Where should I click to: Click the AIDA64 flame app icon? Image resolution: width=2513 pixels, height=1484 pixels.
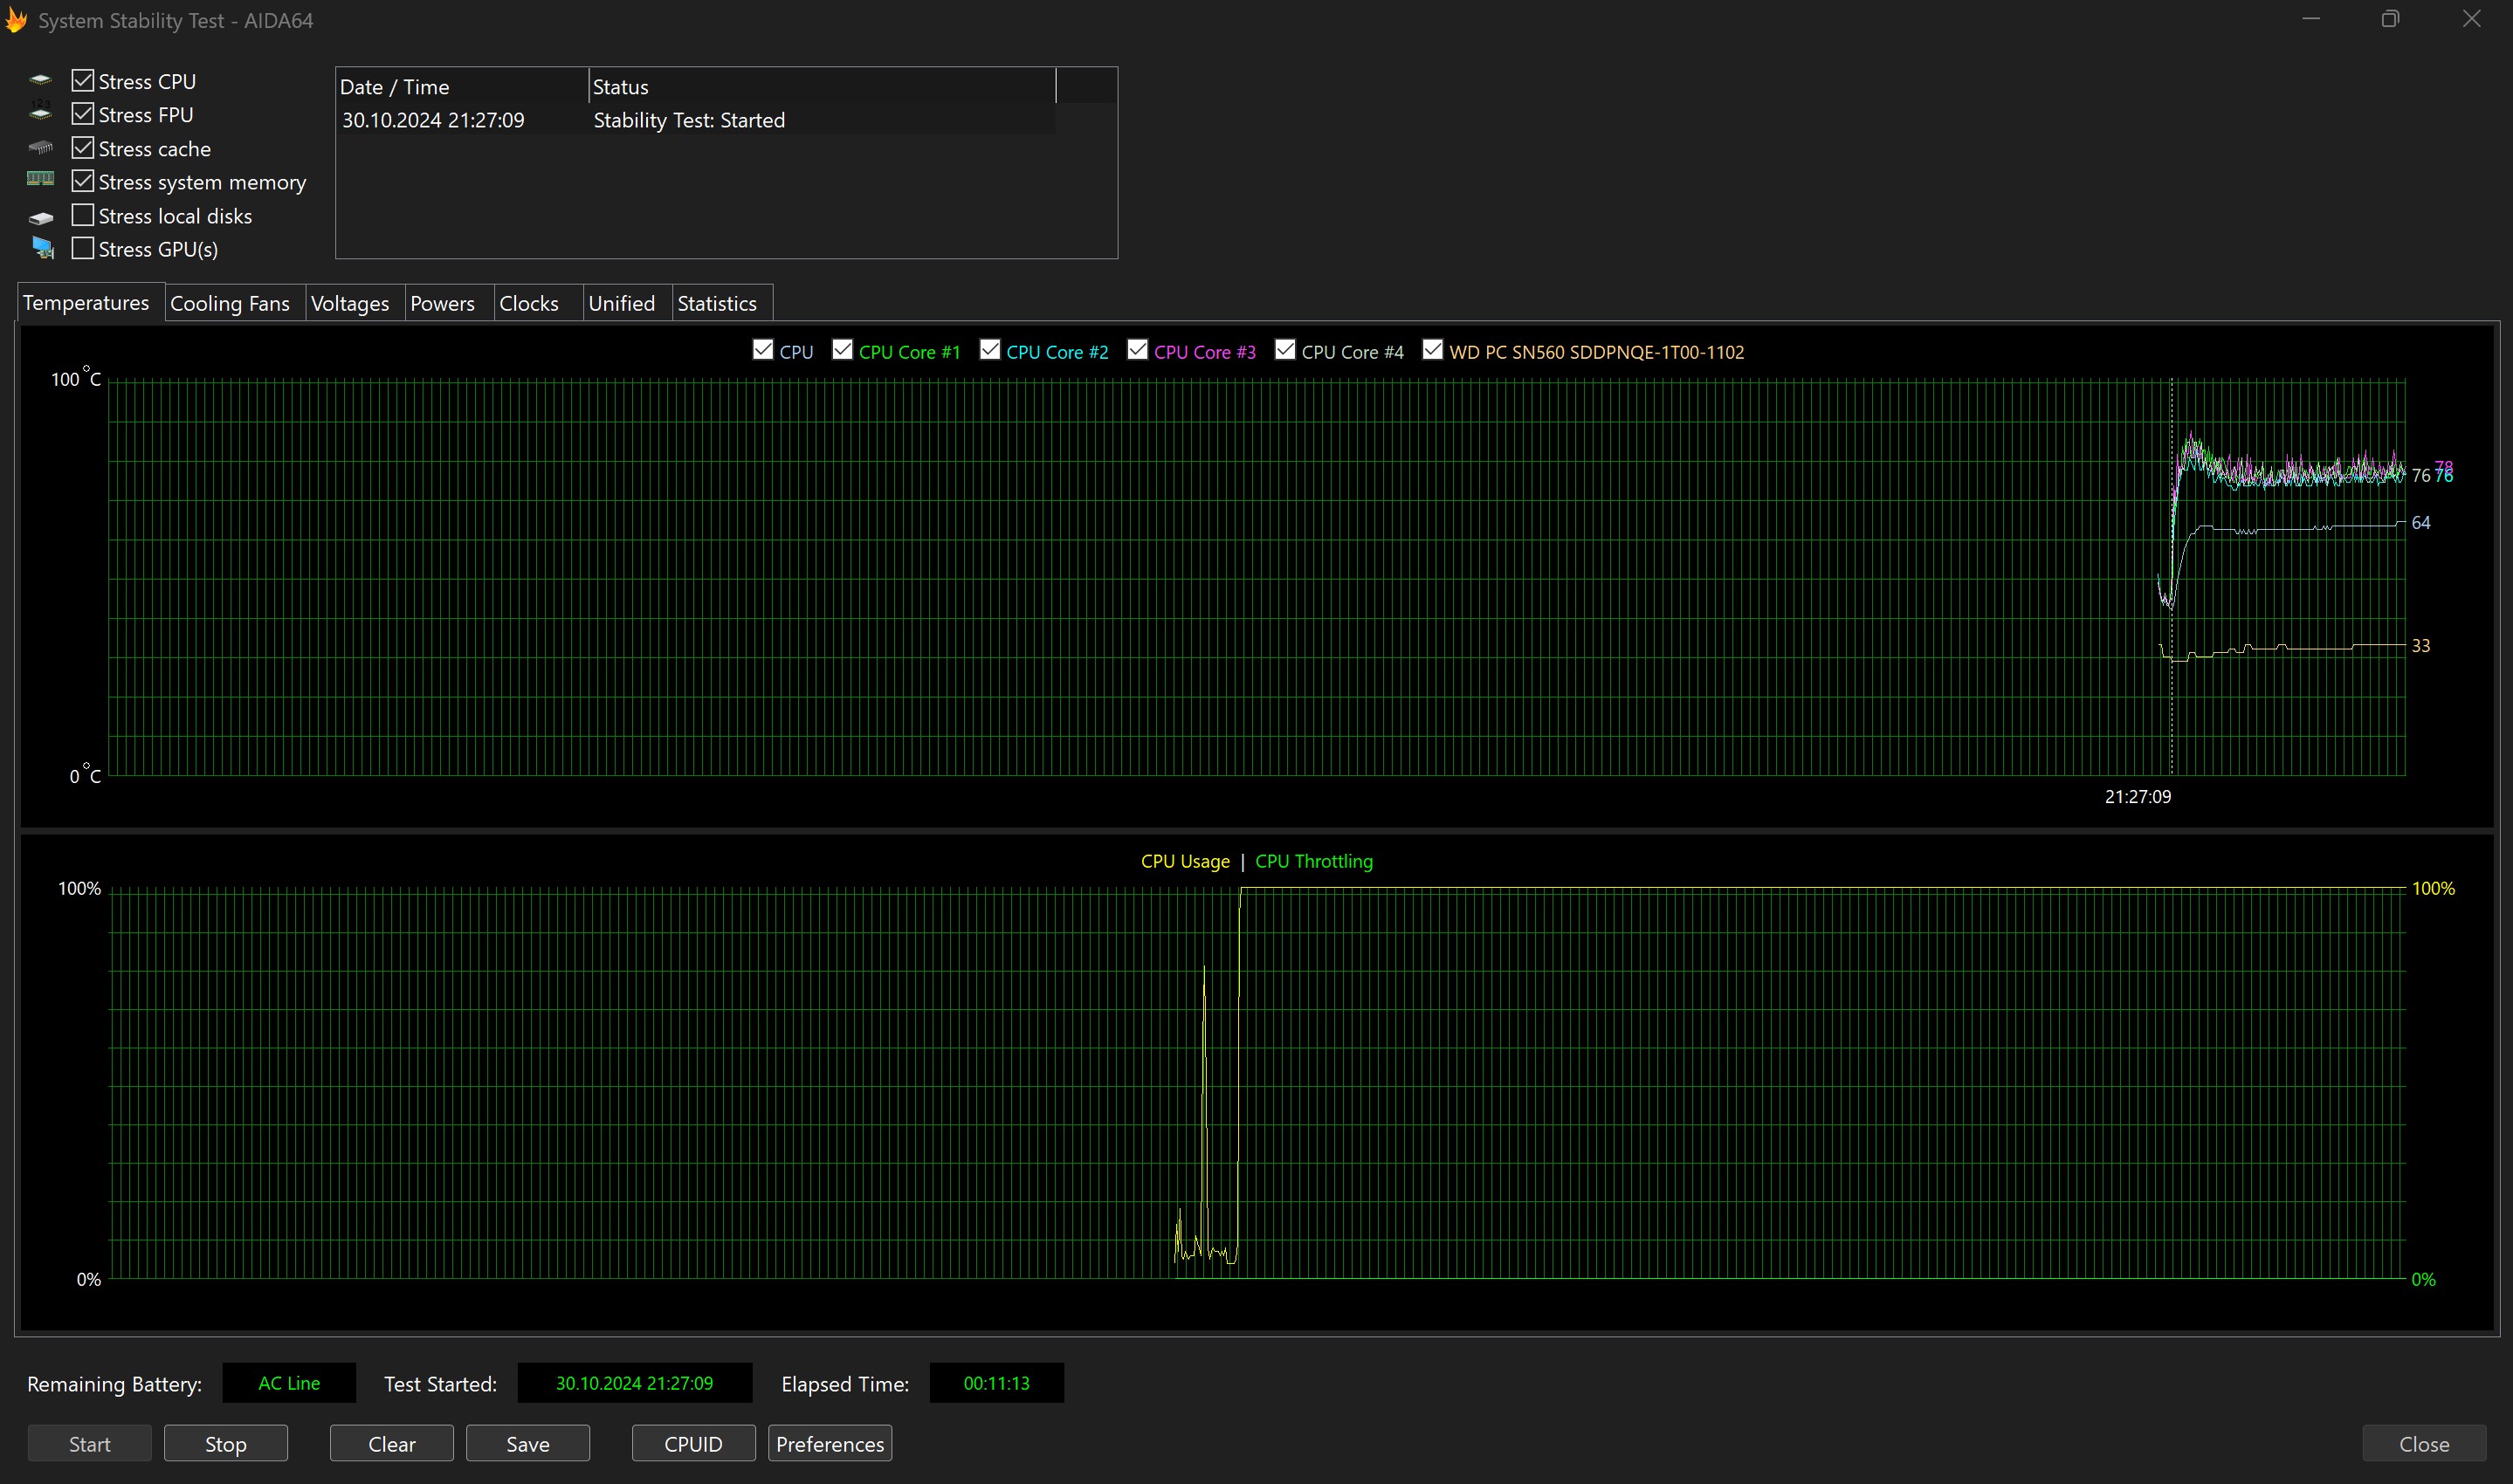[16, 20]
